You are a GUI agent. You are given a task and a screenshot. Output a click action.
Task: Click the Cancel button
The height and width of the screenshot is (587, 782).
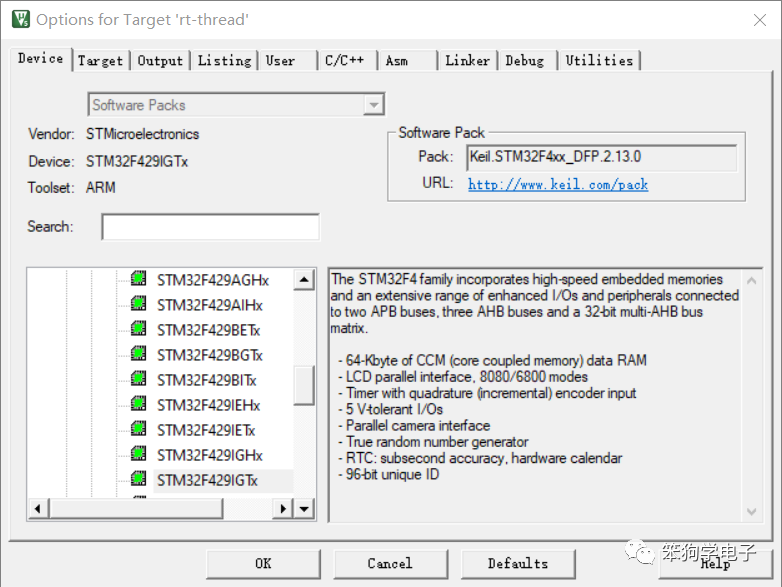(x=390, y=564)
